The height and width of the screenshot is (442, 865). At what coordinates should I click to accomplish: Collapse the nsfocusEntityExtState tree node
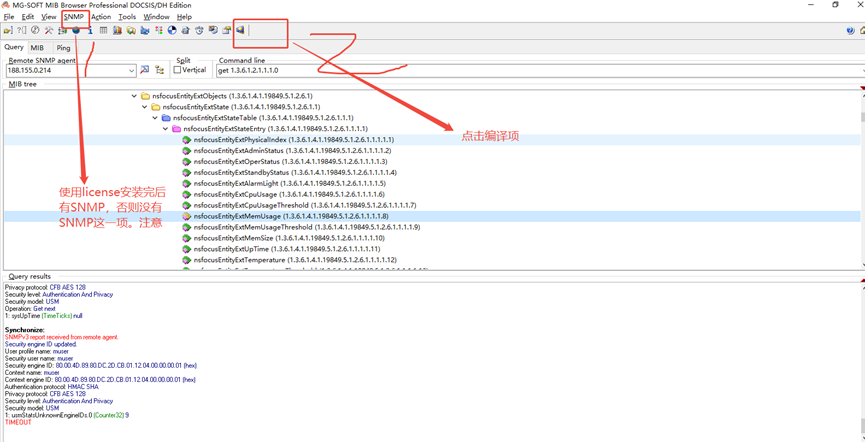(145, 107)
